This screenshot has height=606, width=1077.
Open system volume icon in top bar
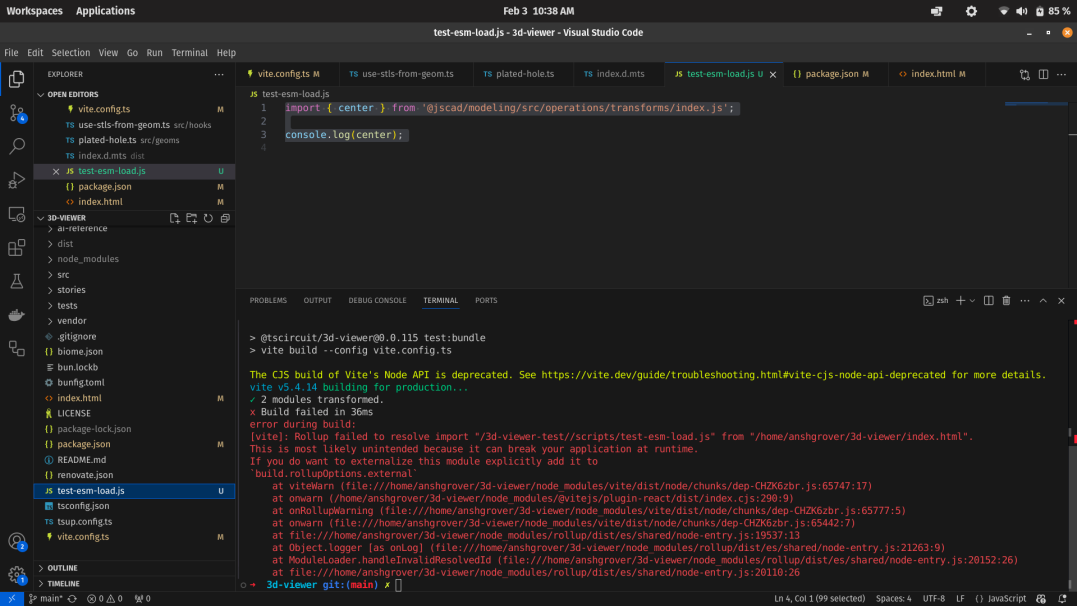tap(1021, 11)
